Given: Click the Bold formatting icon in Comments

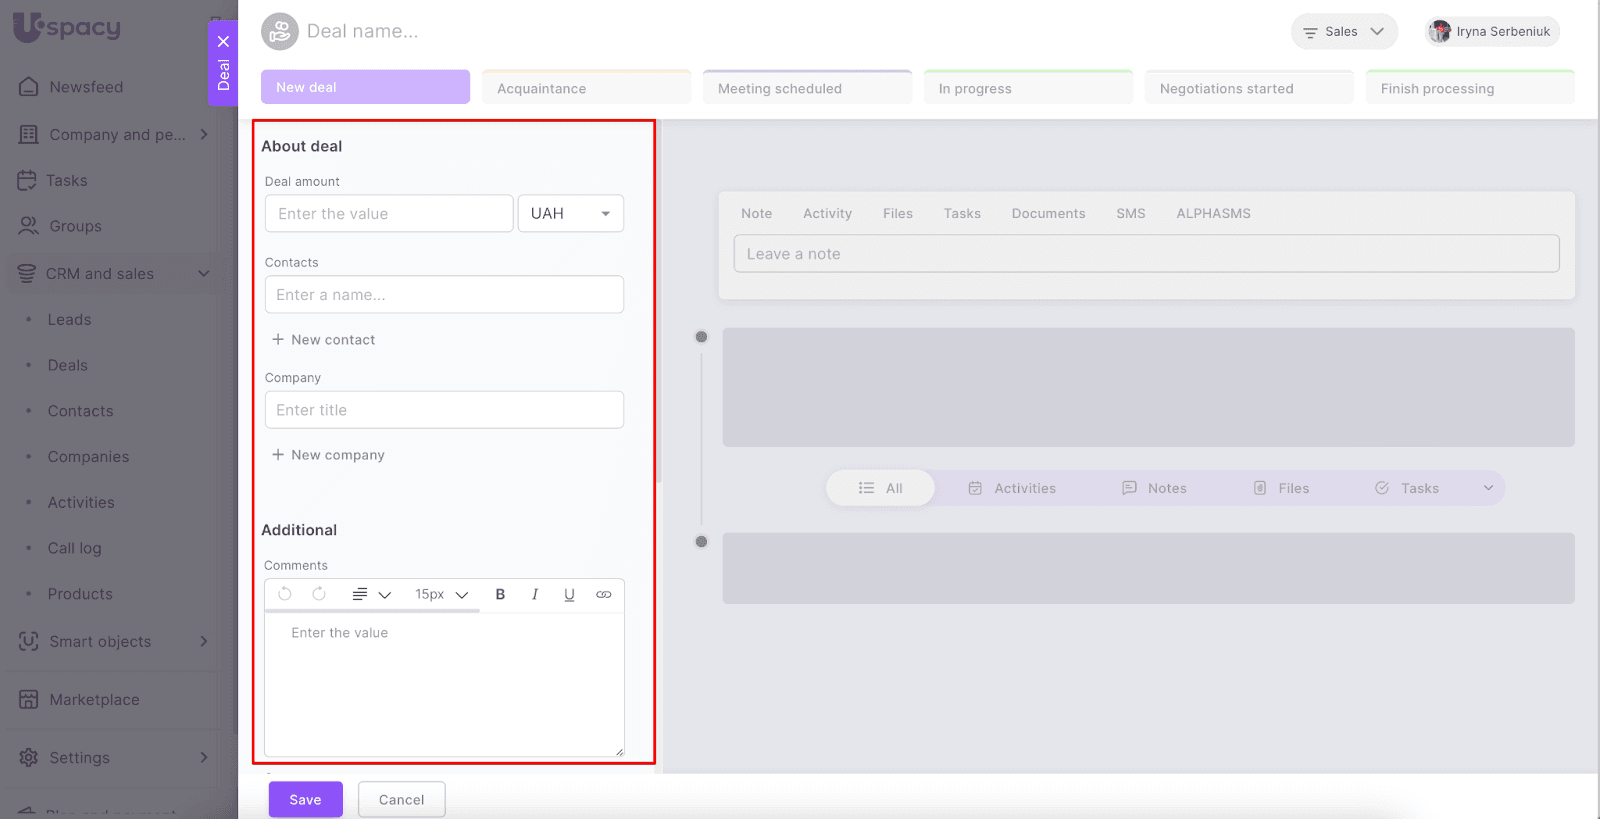Looking at the screenshot, I should (x=500, y=594).
